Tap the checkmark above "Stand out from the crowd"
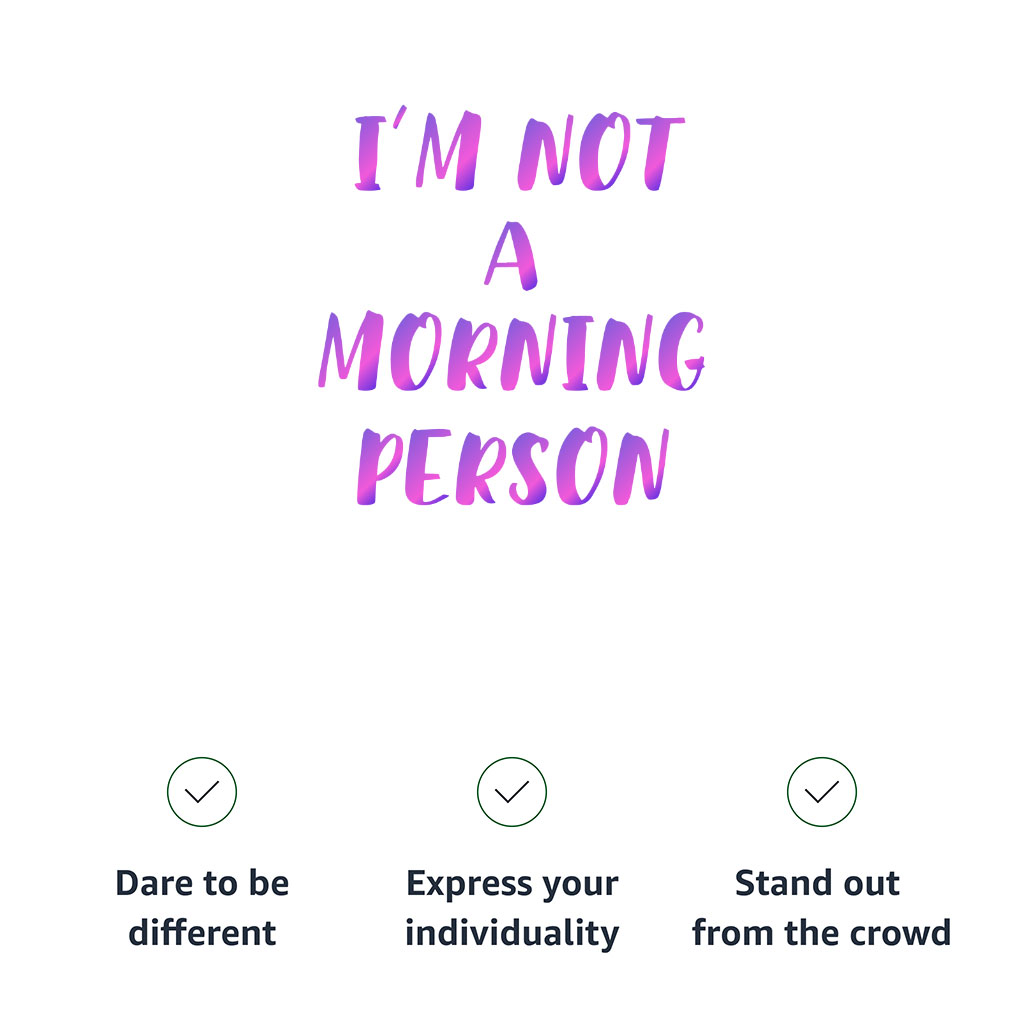 click(822, 792)
